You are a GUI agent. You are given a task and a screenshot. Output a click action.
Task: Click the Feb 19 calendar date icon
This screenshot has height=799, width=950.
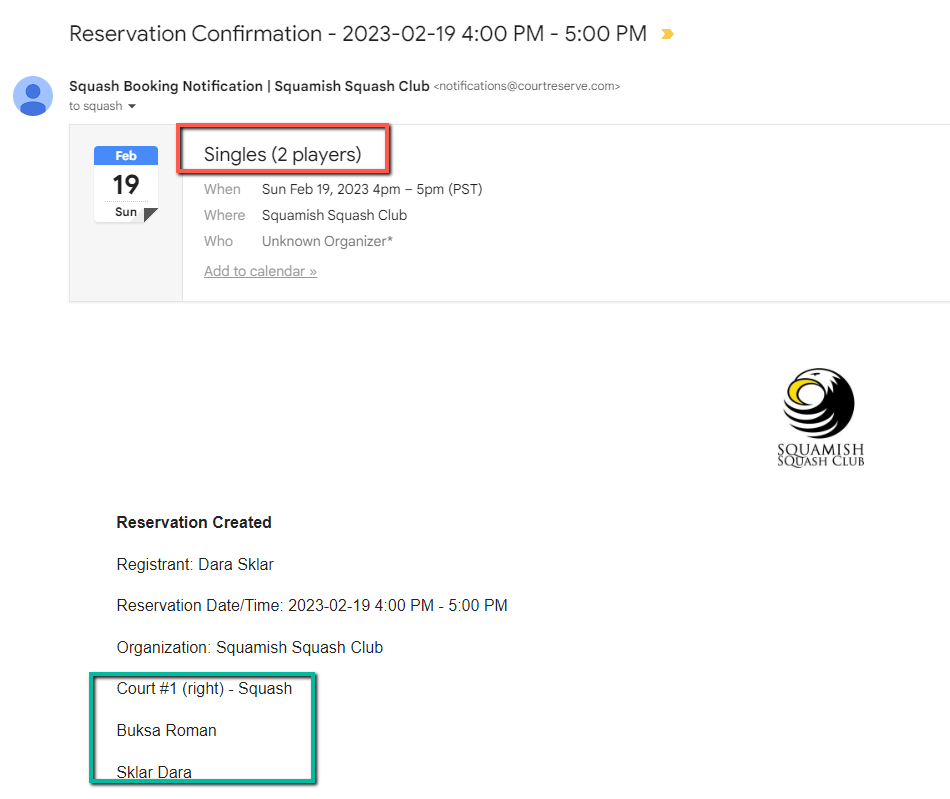(x=126, y=185)
